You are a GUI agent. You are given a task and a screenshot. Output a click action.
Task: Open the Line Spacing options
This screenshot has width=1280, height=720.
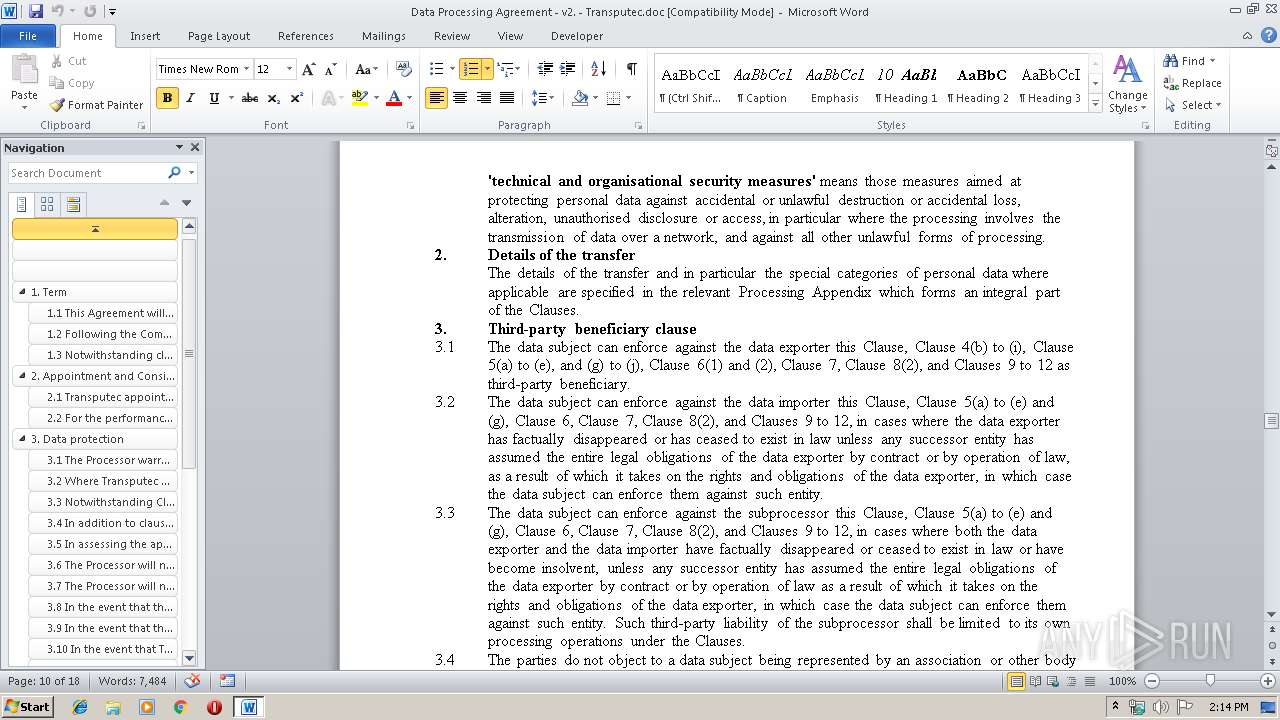[542, 98]
